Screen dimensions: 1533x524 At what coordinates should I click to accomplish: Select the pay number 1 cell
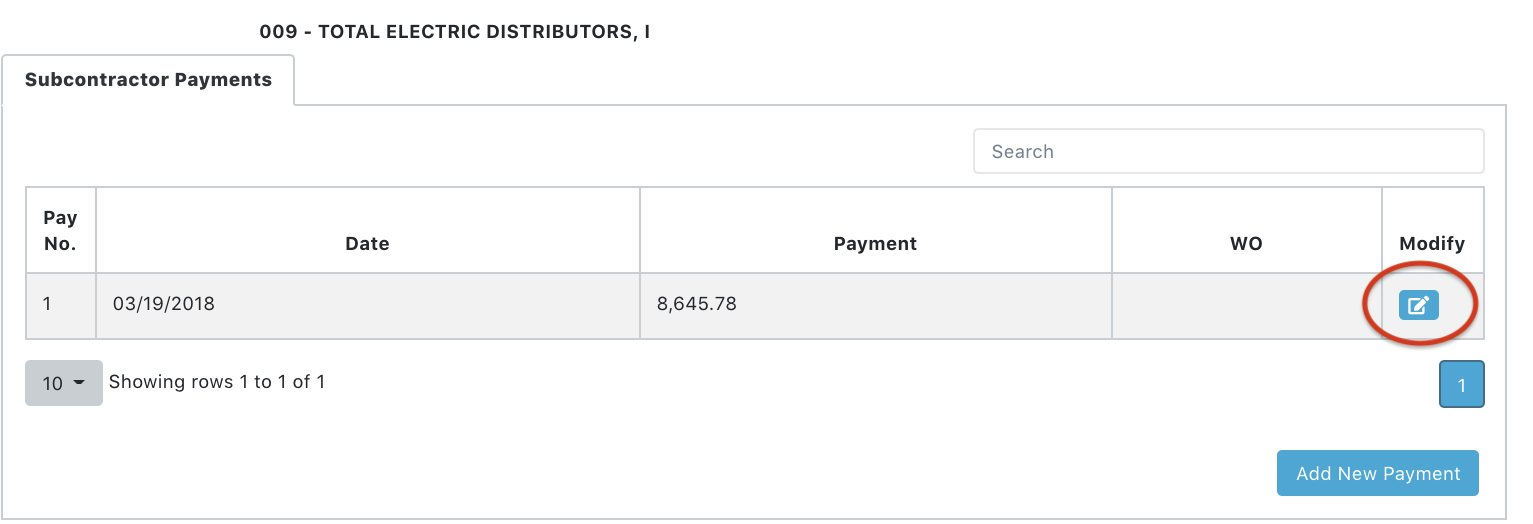pyautogui.click(x=61, y=306)
